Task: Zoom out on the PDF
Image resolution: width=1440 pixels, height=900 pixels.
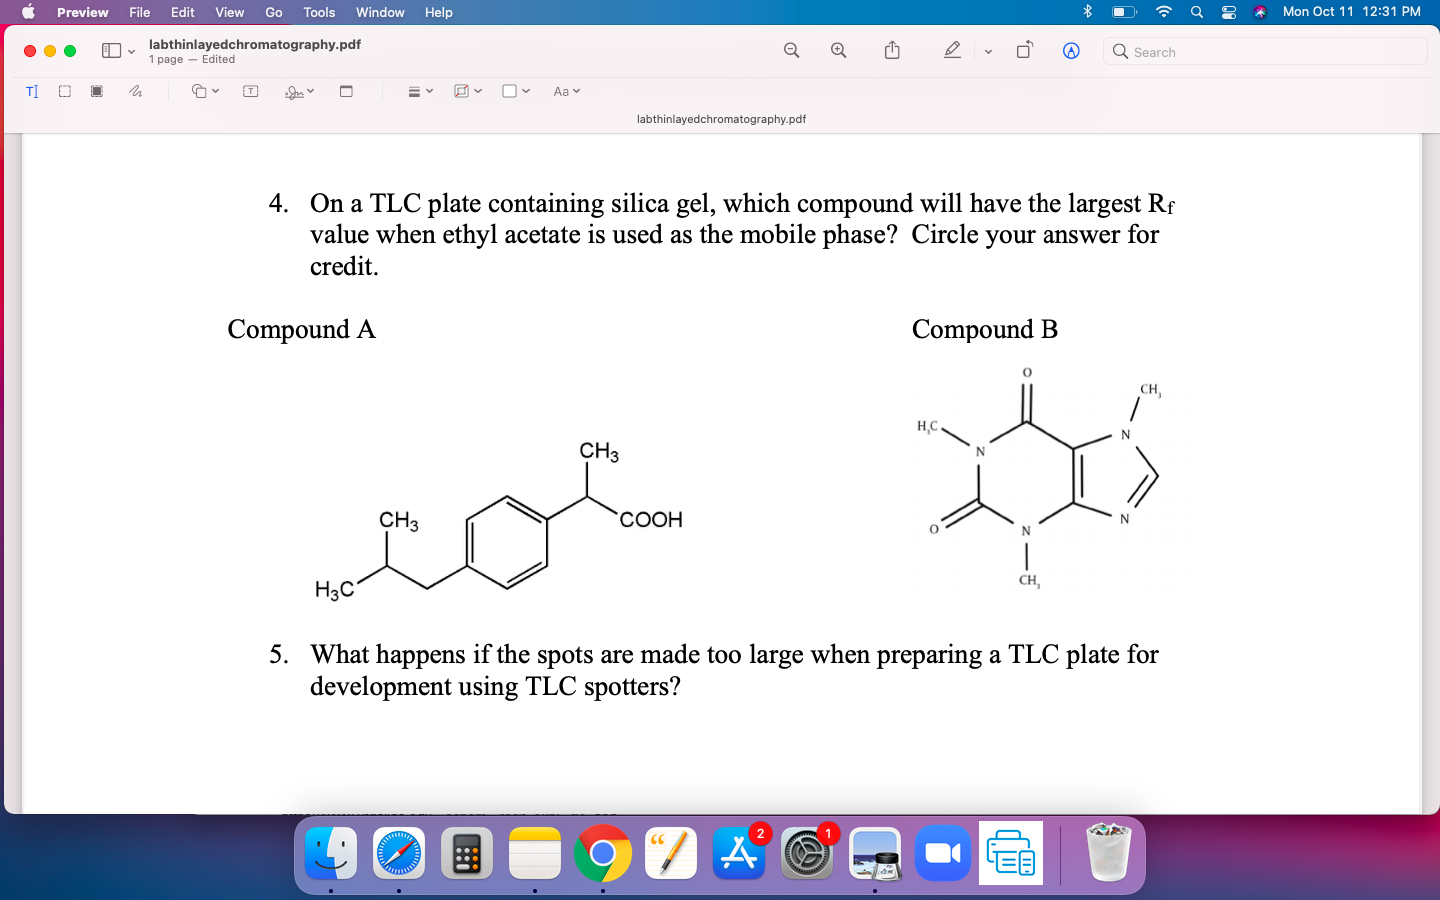Action: click(x=791, y=50)
